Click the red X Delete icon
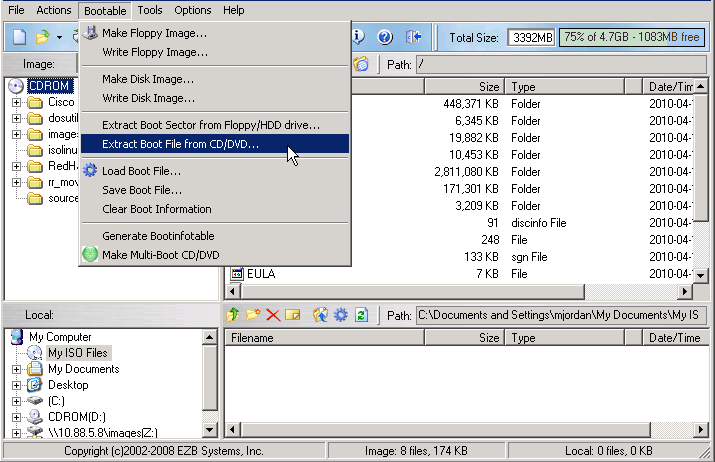This screenshot has height=462, width=715. (273, 315)
